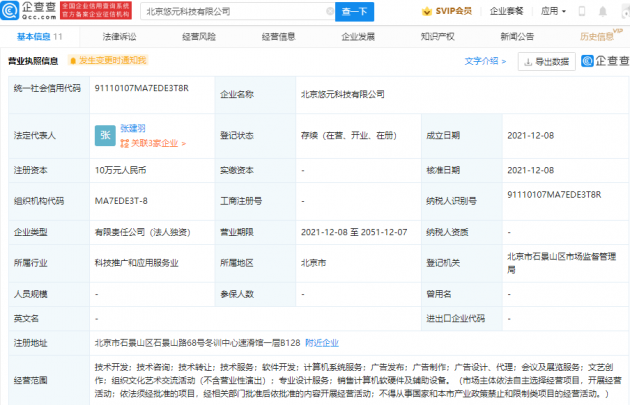
Task: Select organization code MA7EDE3T-8
Action: coord(121,201)
